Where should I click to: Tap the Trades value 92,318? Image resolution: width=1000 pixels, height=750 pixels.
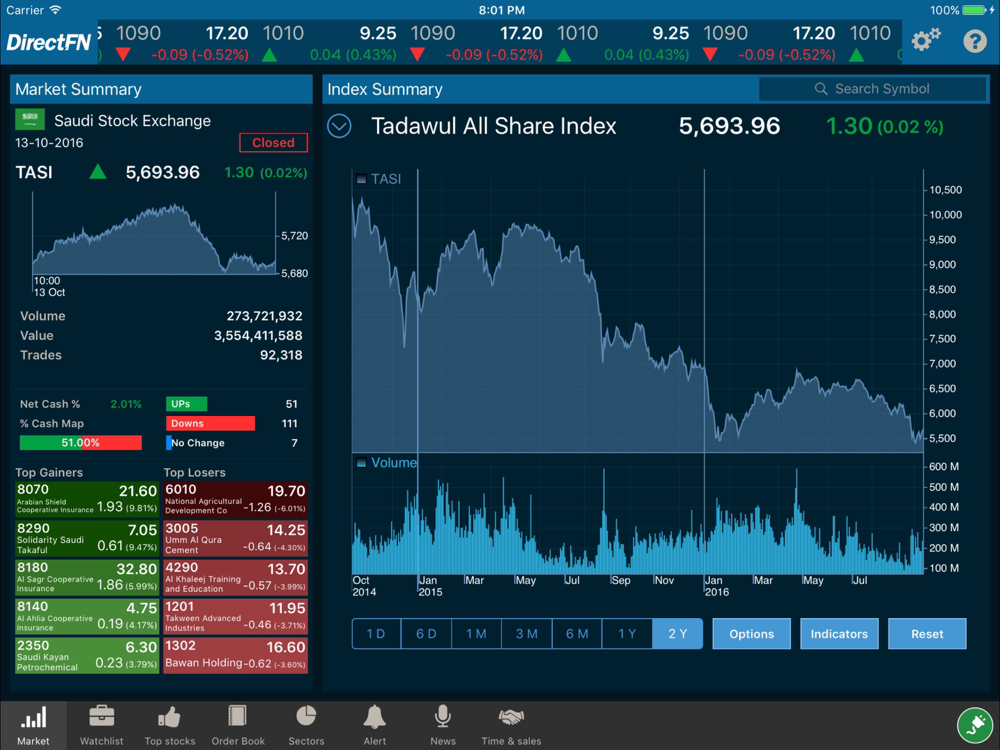coord(281,355)
